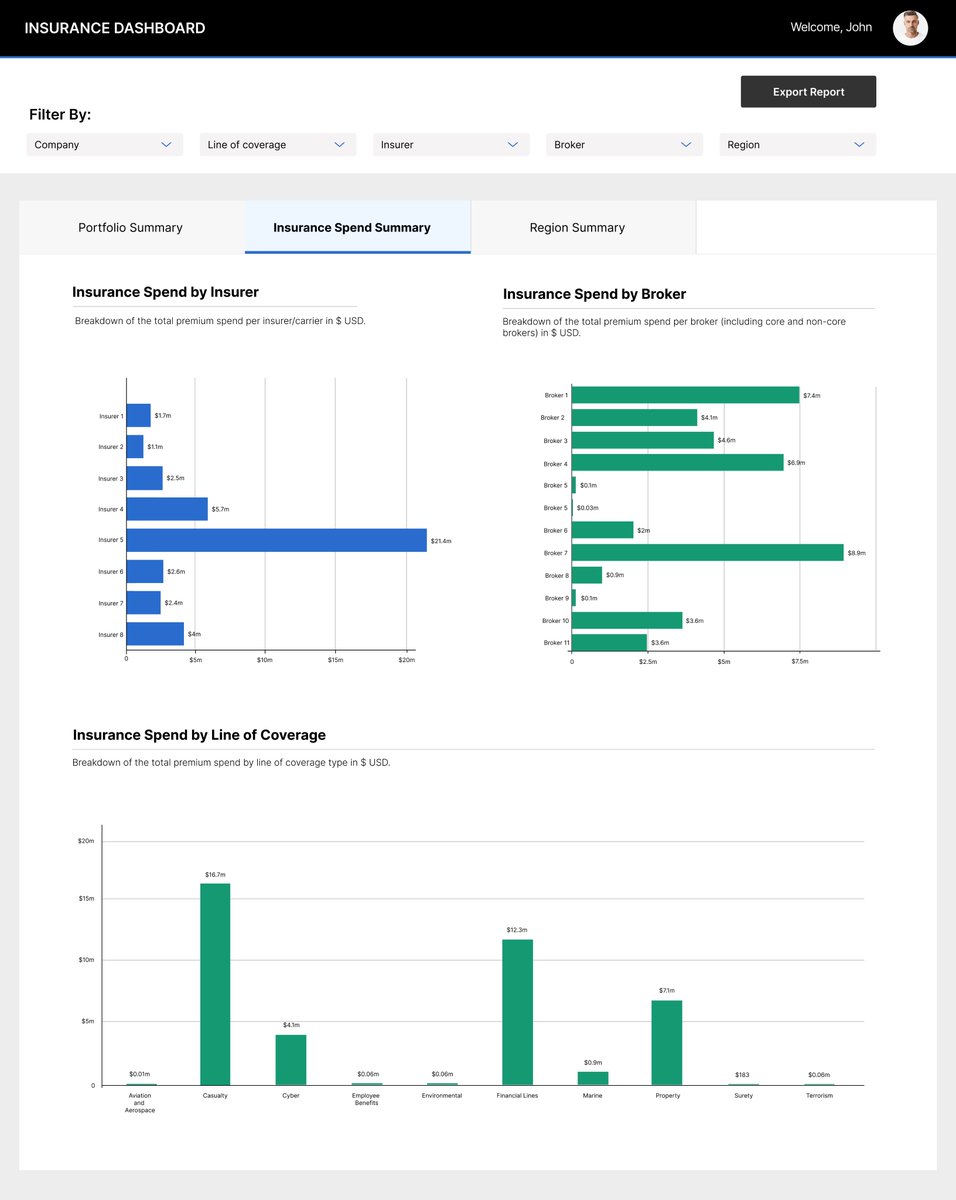Click the $0.03m broker value label
The image size is (956, 1200).
pos(587,508)
